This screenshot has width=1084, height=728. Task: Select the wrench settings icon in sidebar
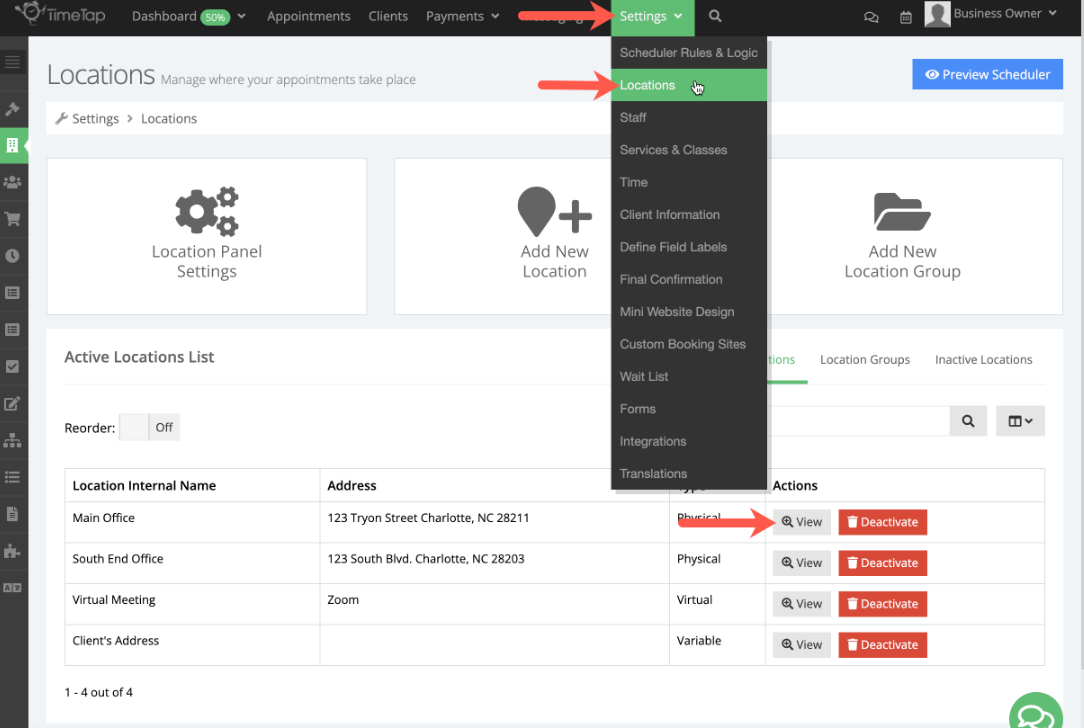click(13, 108)
